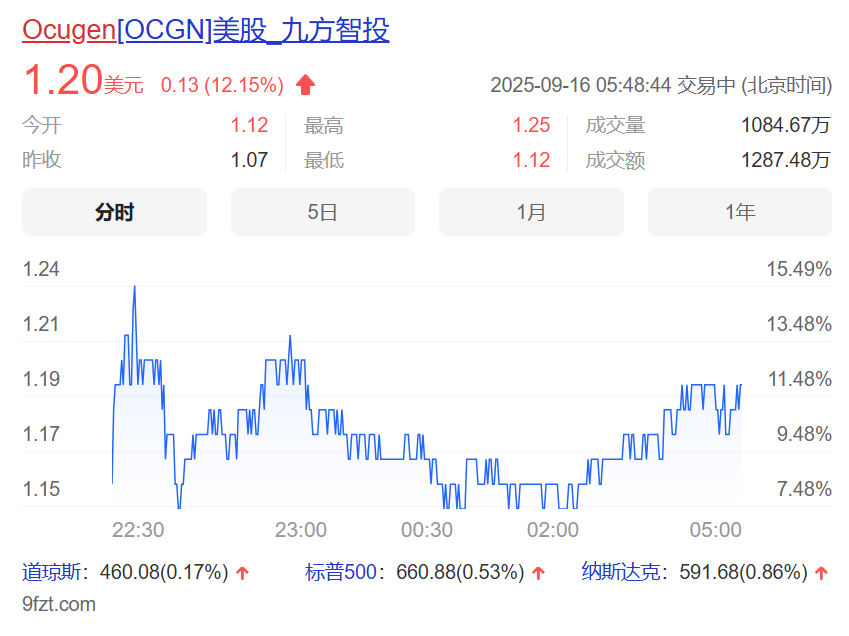Click the change value 0.13 (12.15%)
Screen dimensions: 849x636
tap(222, 85)
